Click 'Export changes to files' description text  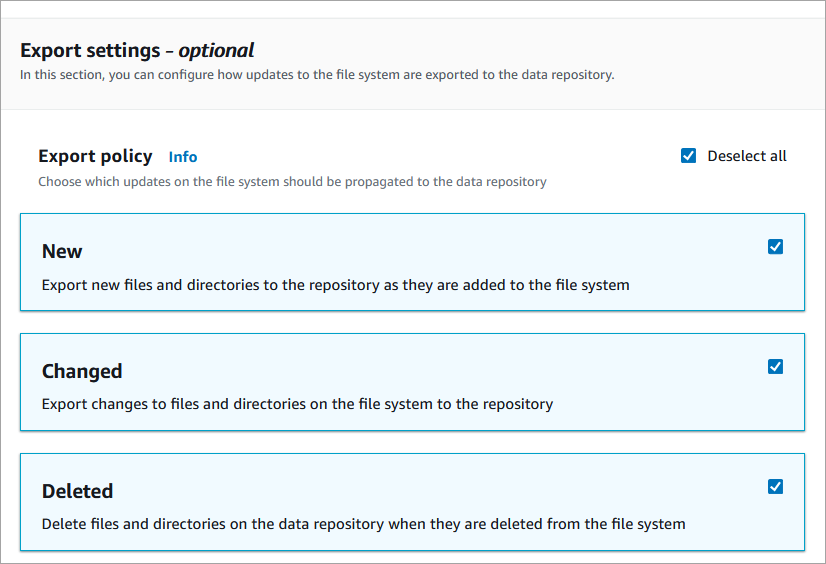(297, 405)
